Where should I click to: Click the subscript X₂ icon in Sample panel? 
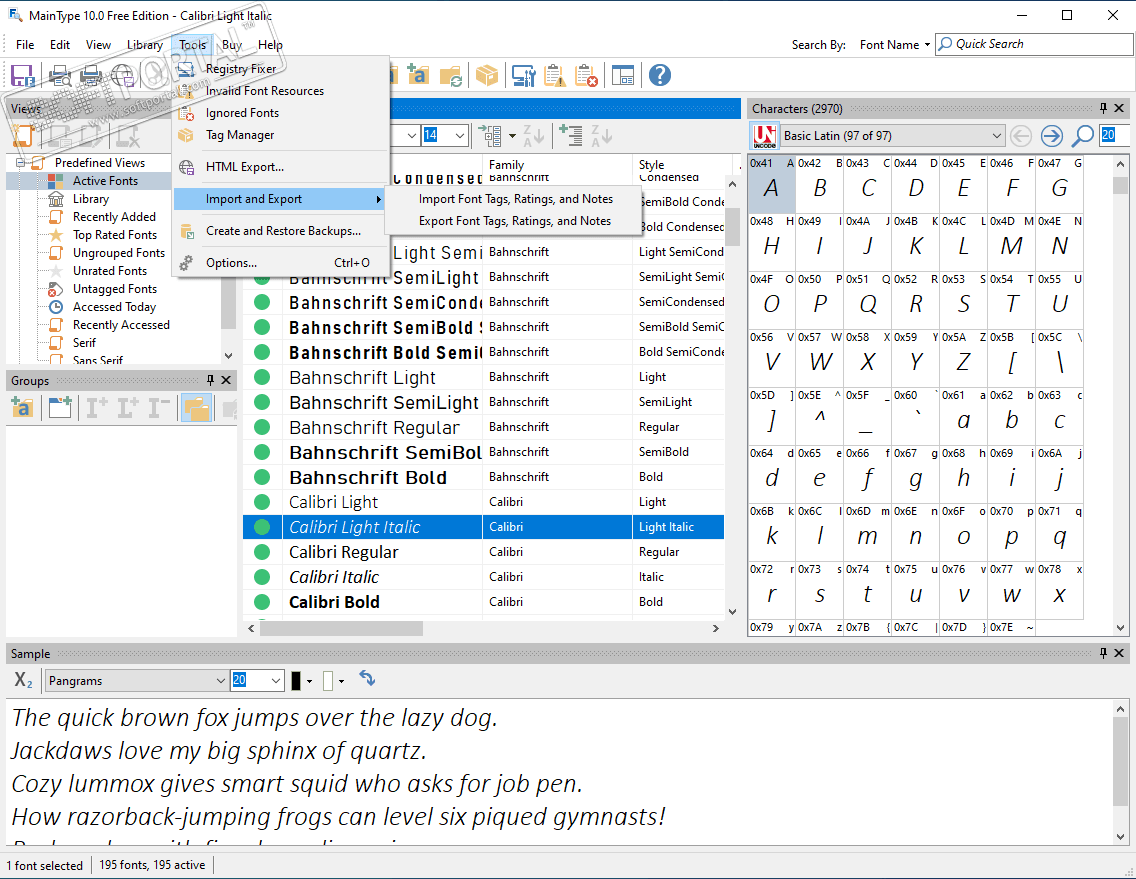tap(23, 680)
